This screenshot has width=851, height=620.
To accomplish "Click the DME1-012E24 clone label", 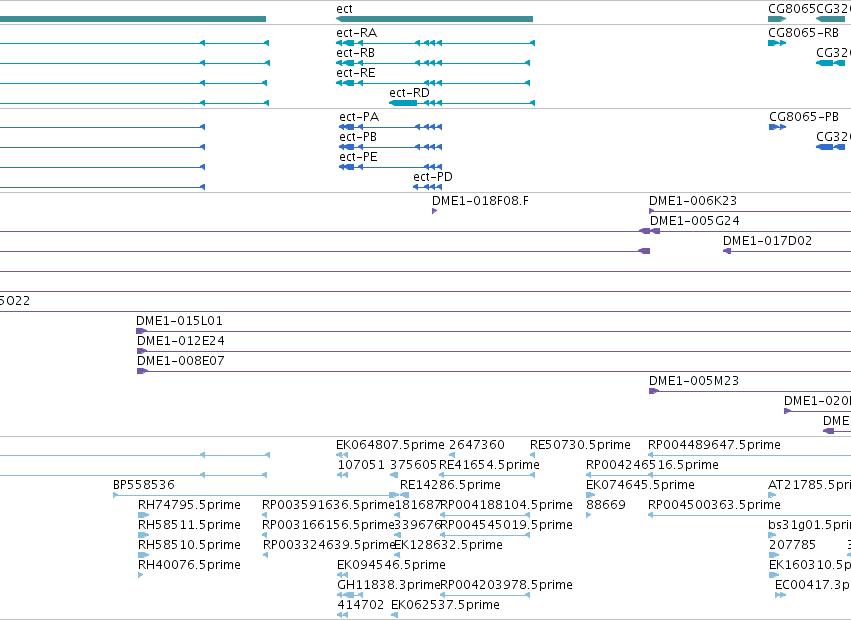I will (181, 341).
